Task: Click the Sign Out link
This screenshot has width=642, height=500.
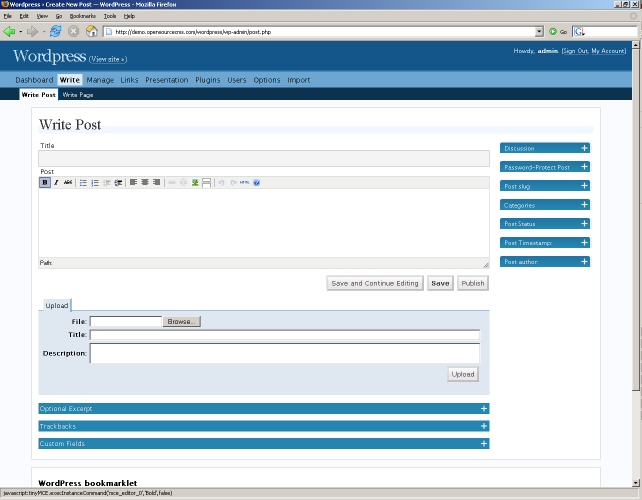Action: (x=575, y=51)
